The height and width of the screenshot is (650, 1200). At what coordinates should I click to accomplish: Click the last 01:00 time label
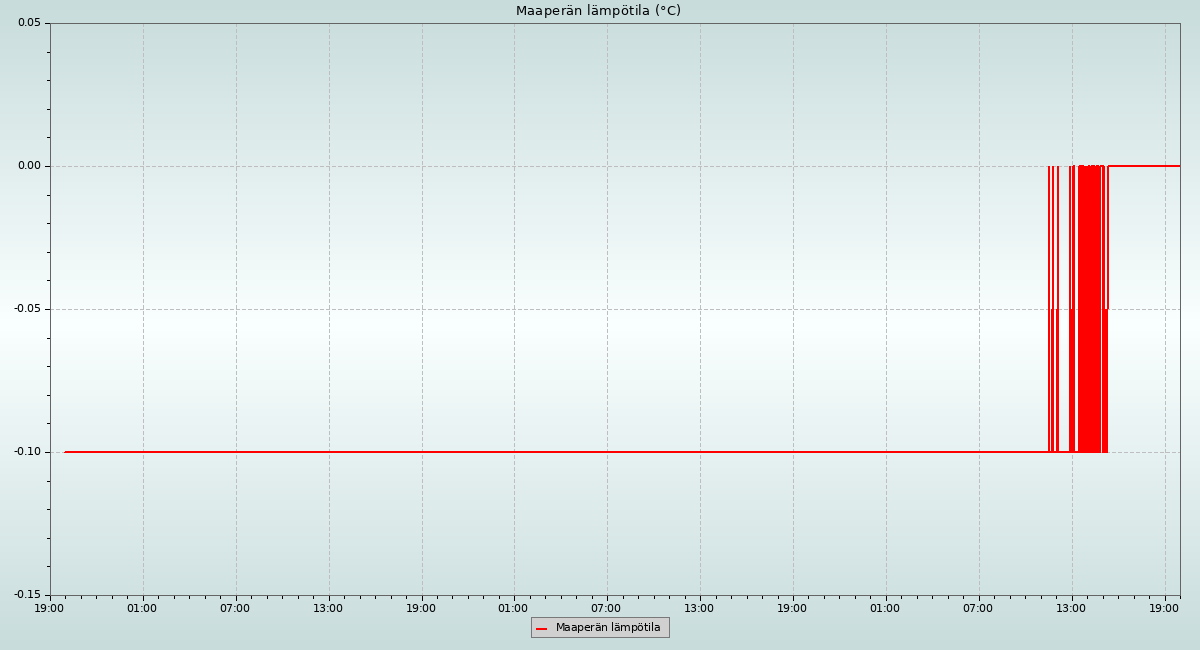pyautogui.click(x=885, y=608)
